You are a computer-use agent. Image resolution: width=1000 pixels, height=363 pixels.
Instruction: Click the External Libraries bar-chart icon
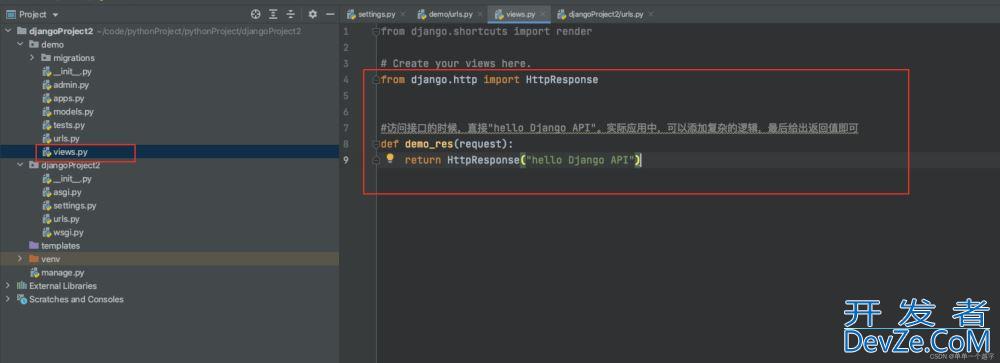(22, 286)
